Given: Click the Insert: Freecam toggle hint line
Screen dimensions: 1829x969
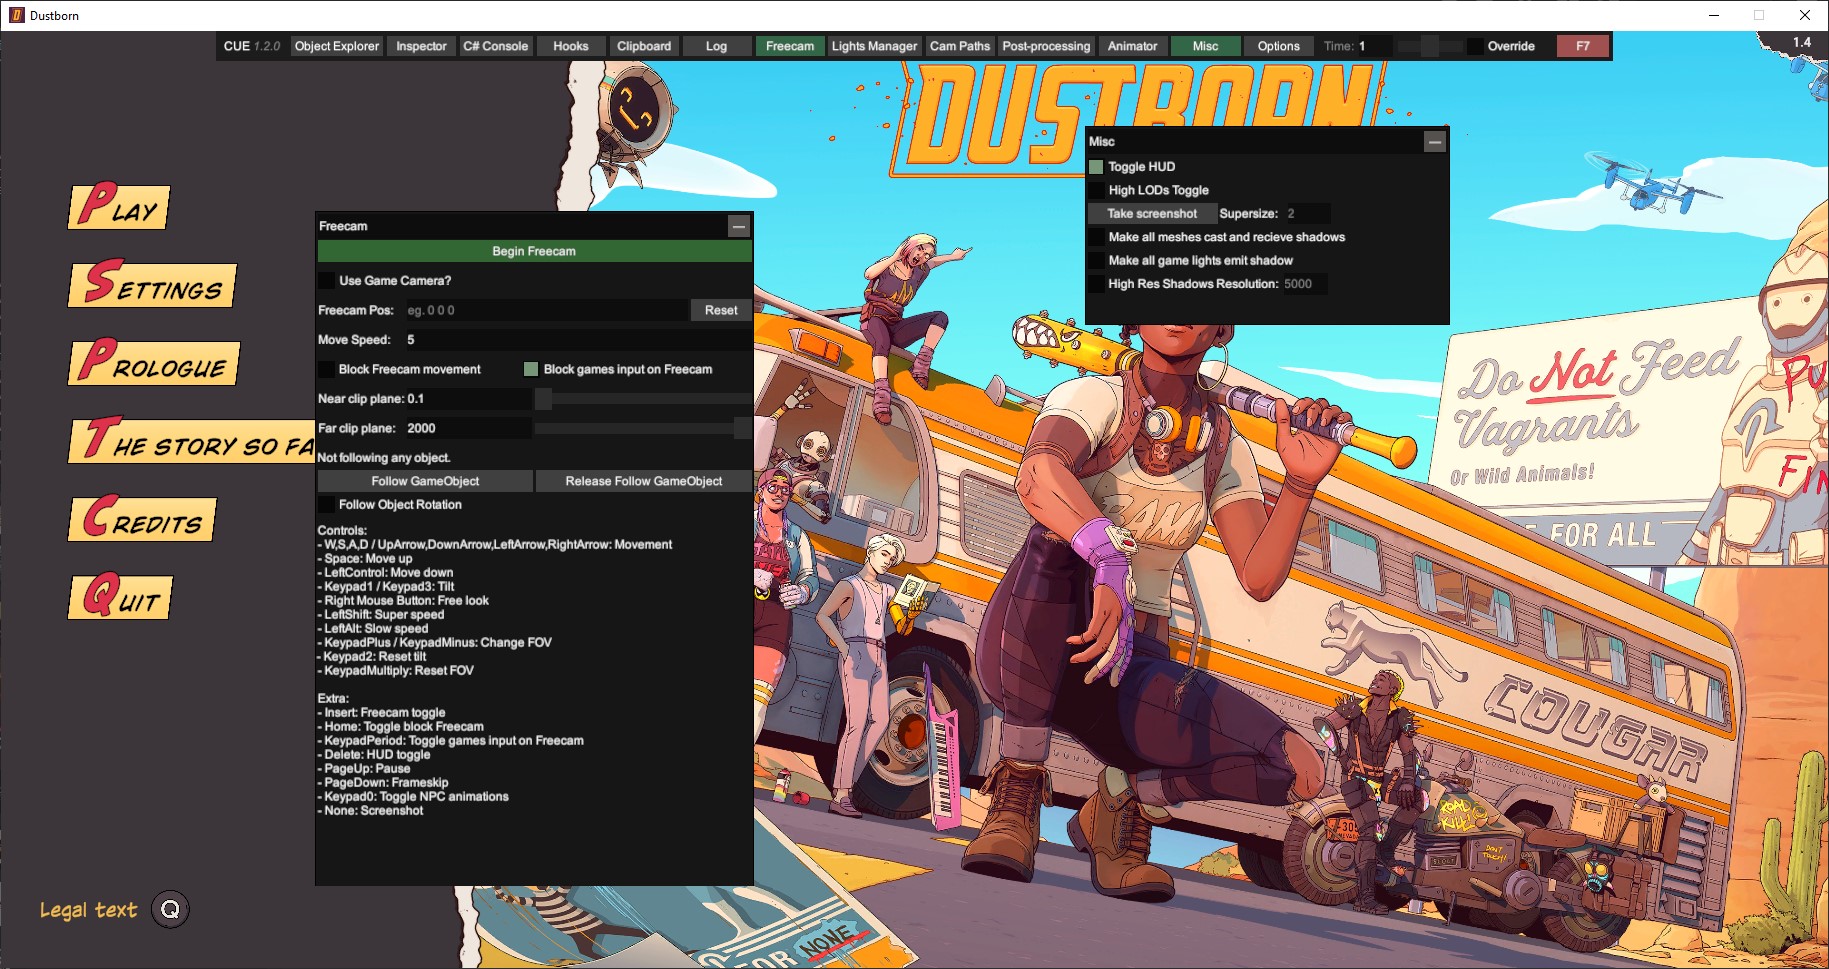Looking at the screenshot, I should 382,713.
